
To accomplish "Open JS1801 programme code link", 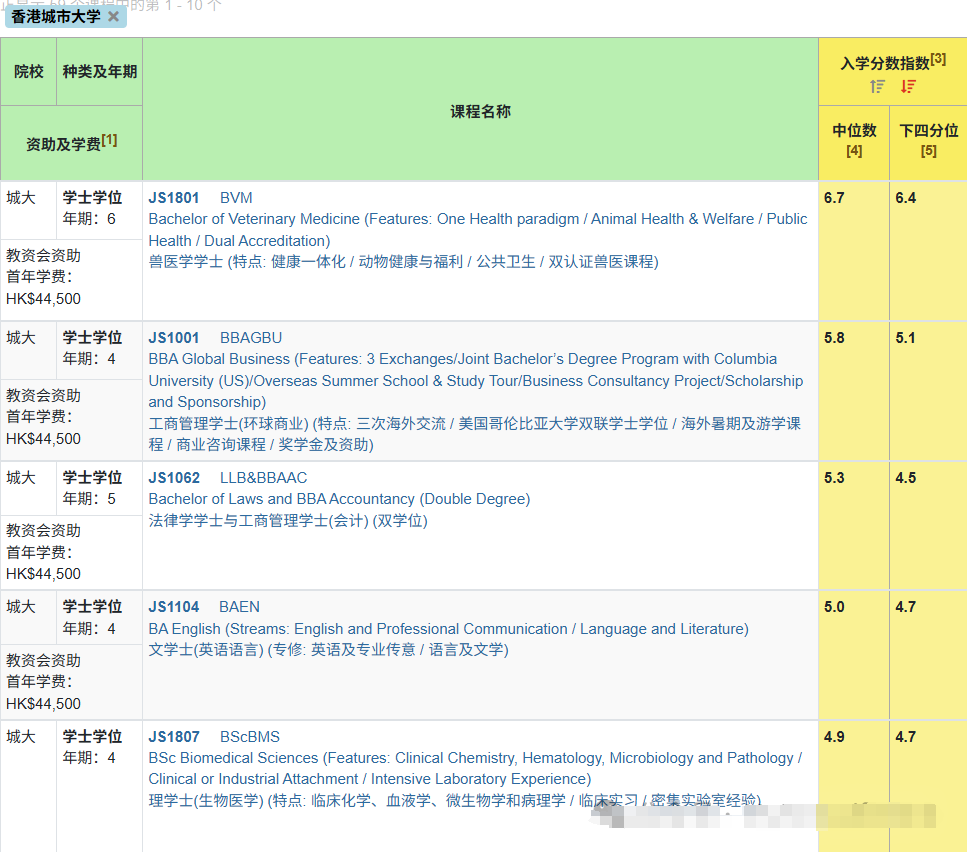I will 174,198.
